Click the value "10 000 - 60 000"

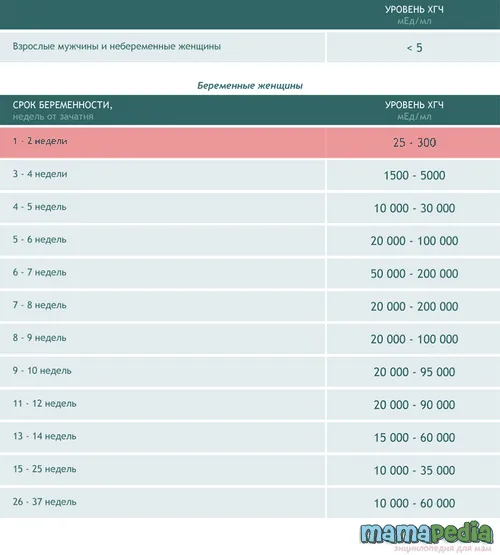tap(414, 503)
